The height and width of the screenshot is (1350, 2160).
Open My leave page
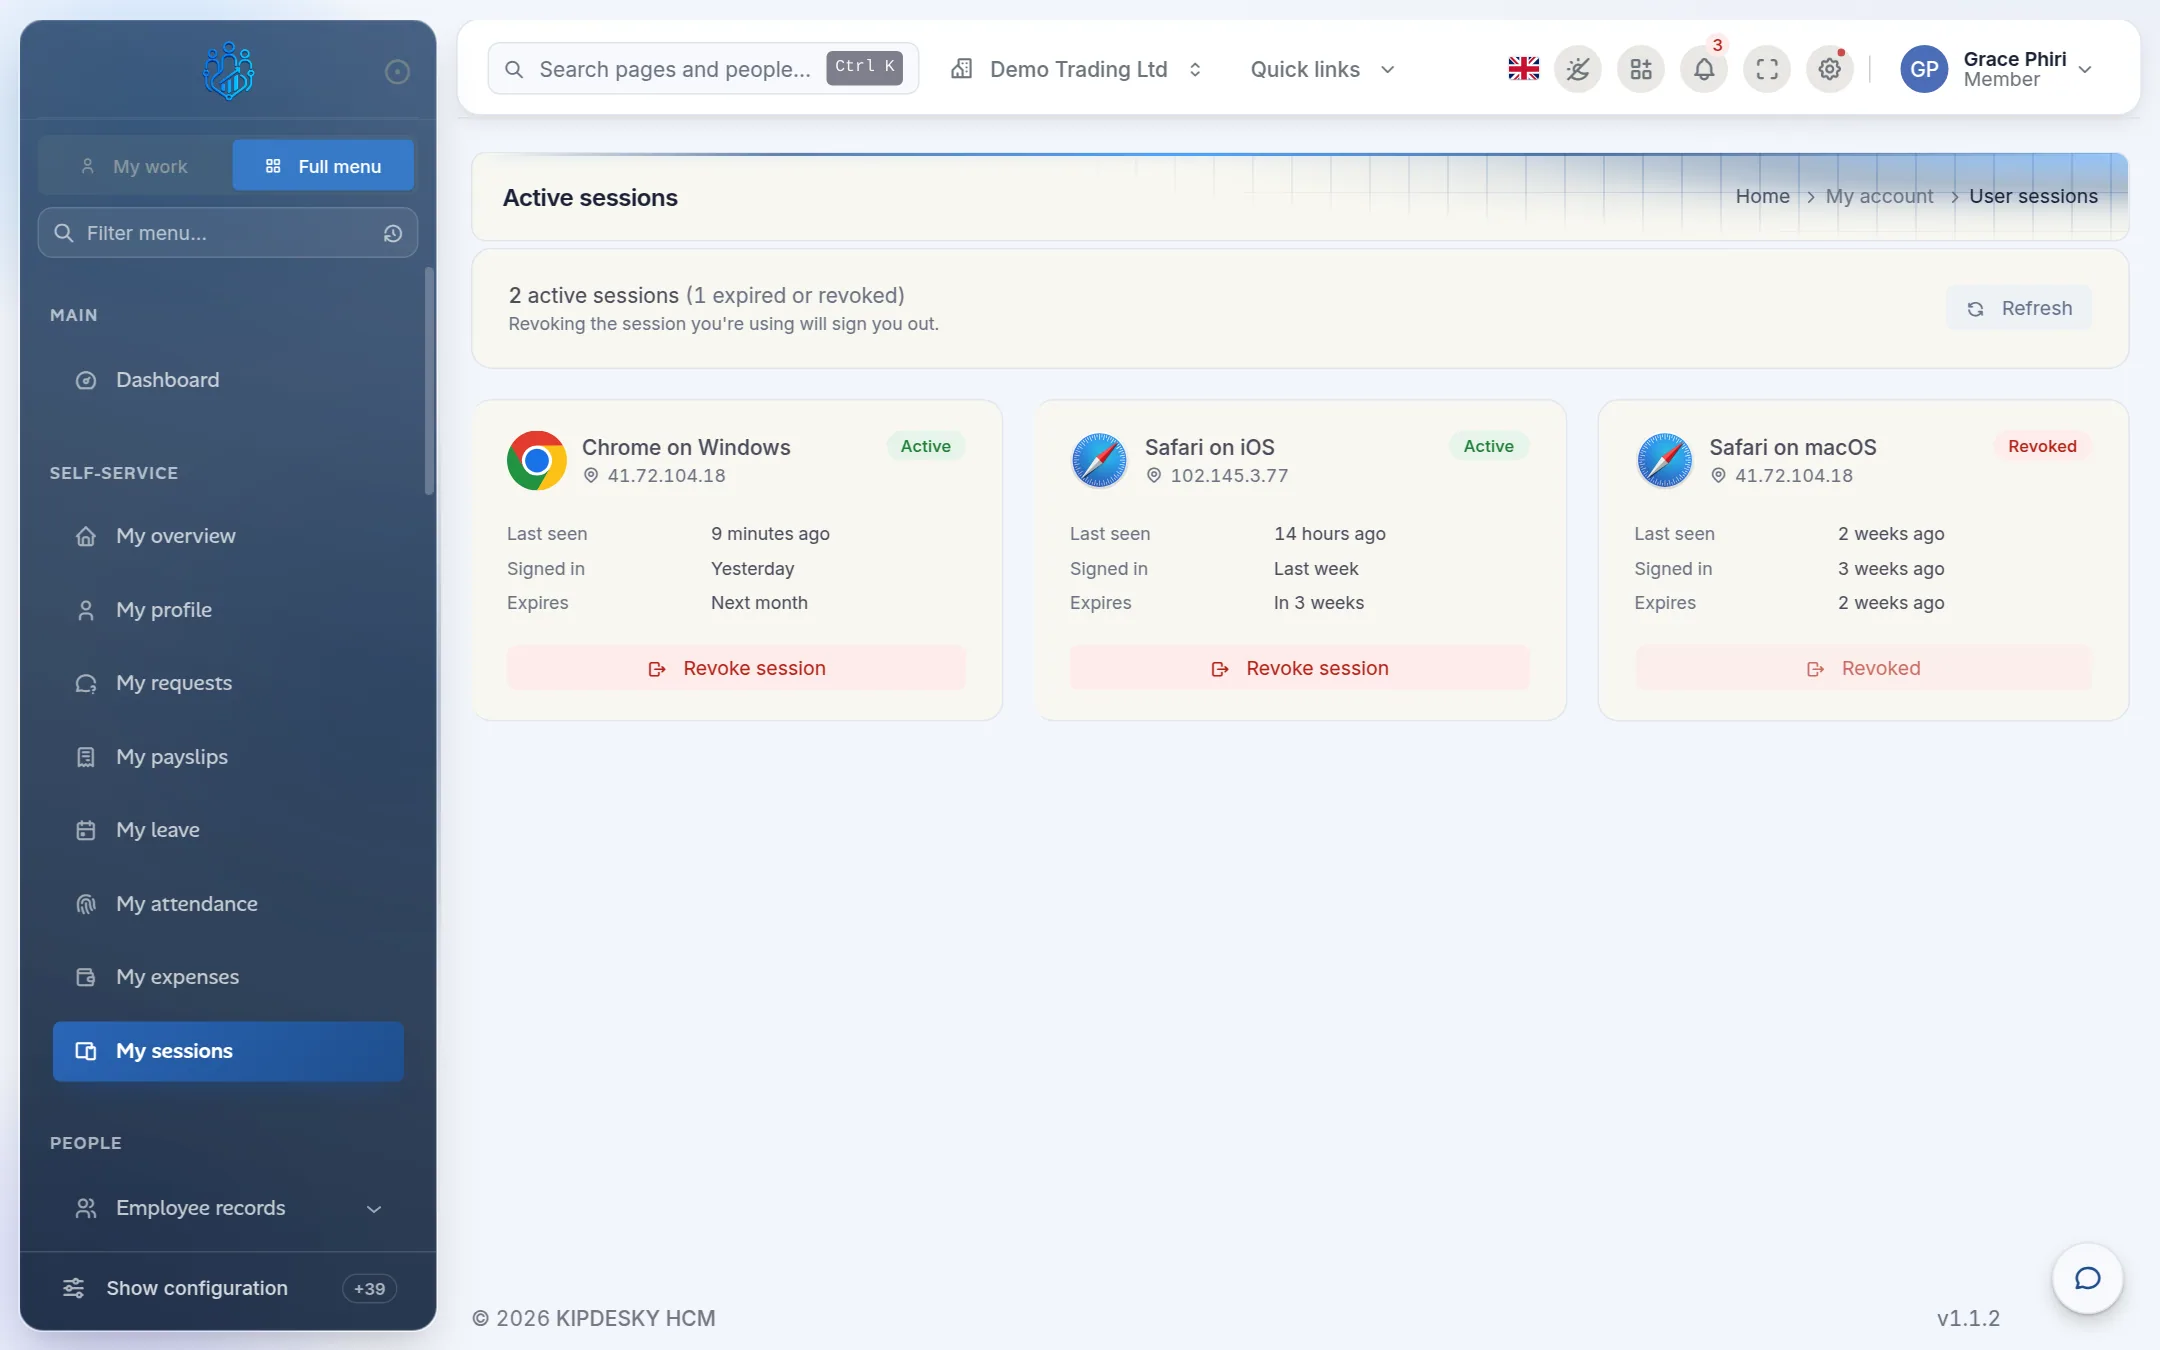point(228,830)
